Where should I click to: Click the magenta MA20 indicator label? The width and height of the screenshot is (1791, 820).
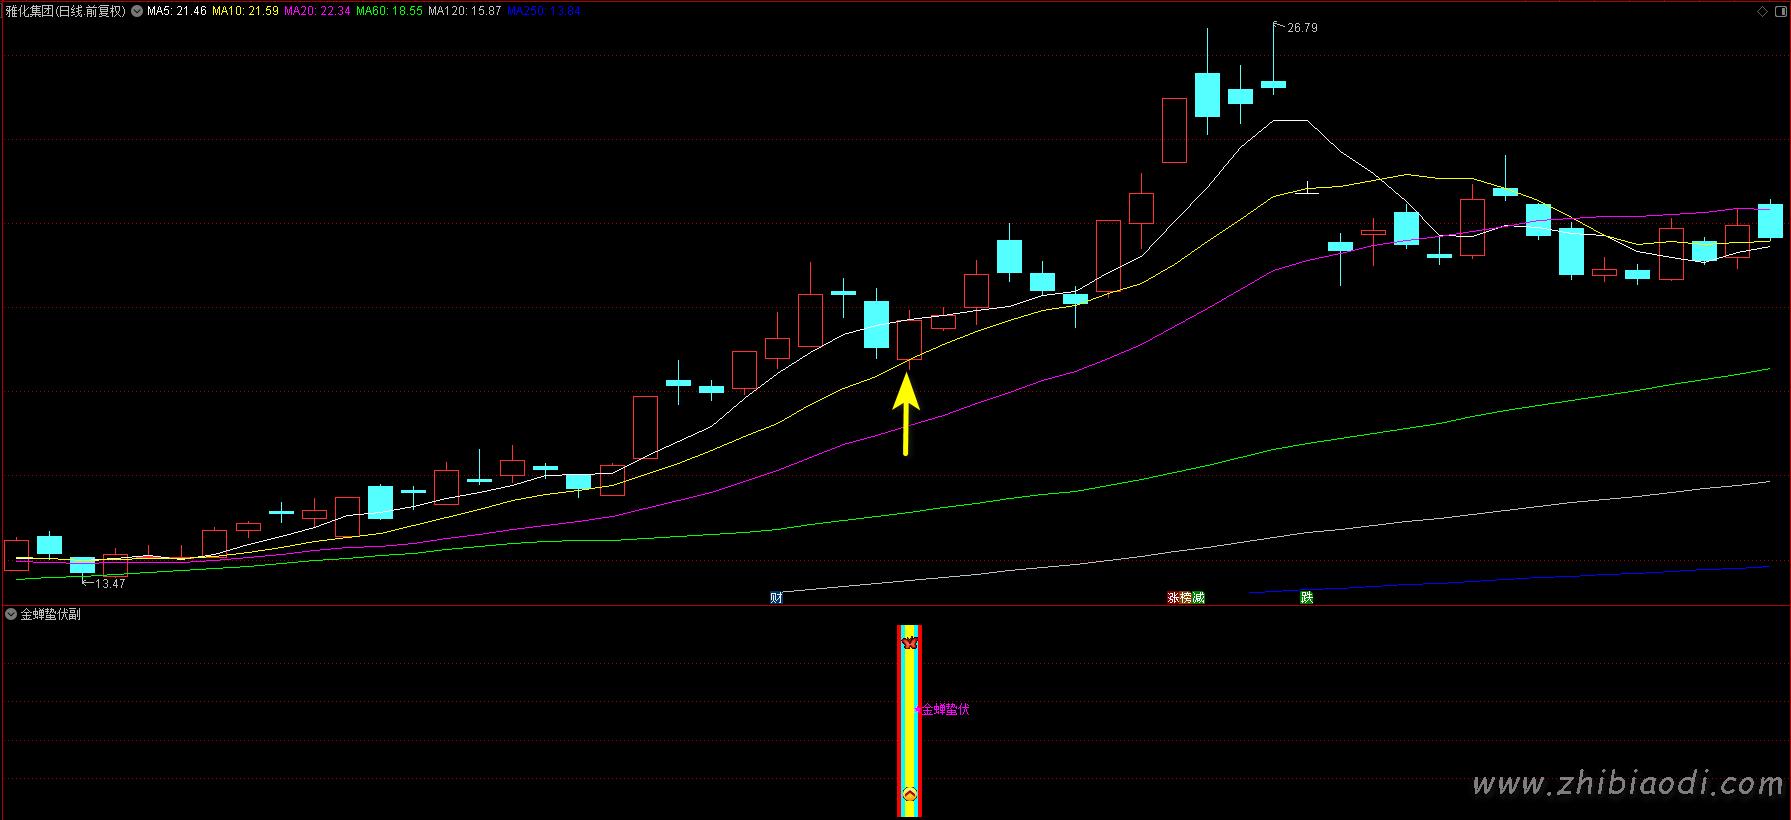(317, 12)
